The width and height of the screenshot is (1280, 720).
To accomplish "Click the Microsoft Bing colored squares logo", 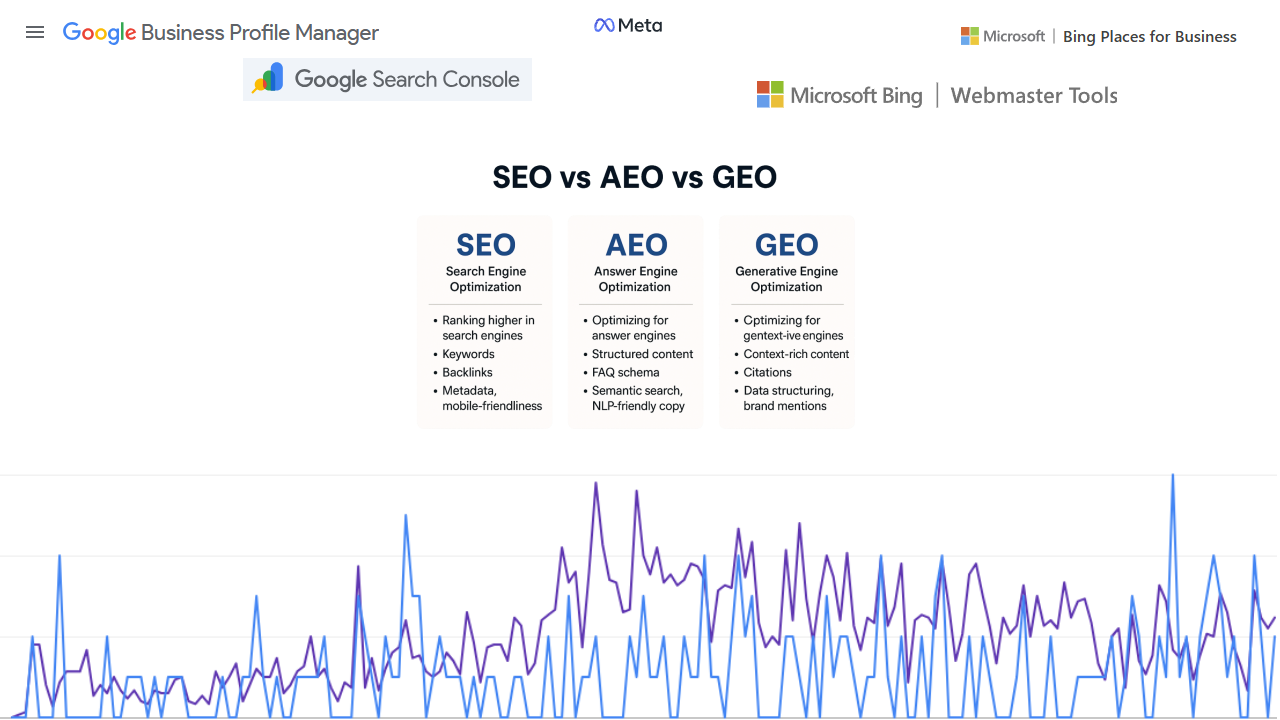I will 770,95.
